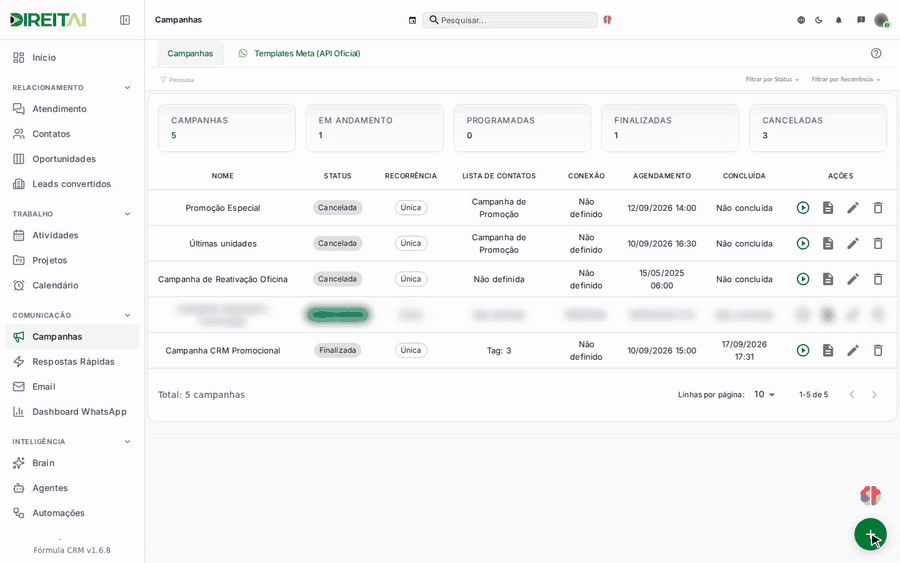Viewport: 900px width, 563px height.
Task: Select the Em Andamento summary card
Action: [x=374, y=128]
